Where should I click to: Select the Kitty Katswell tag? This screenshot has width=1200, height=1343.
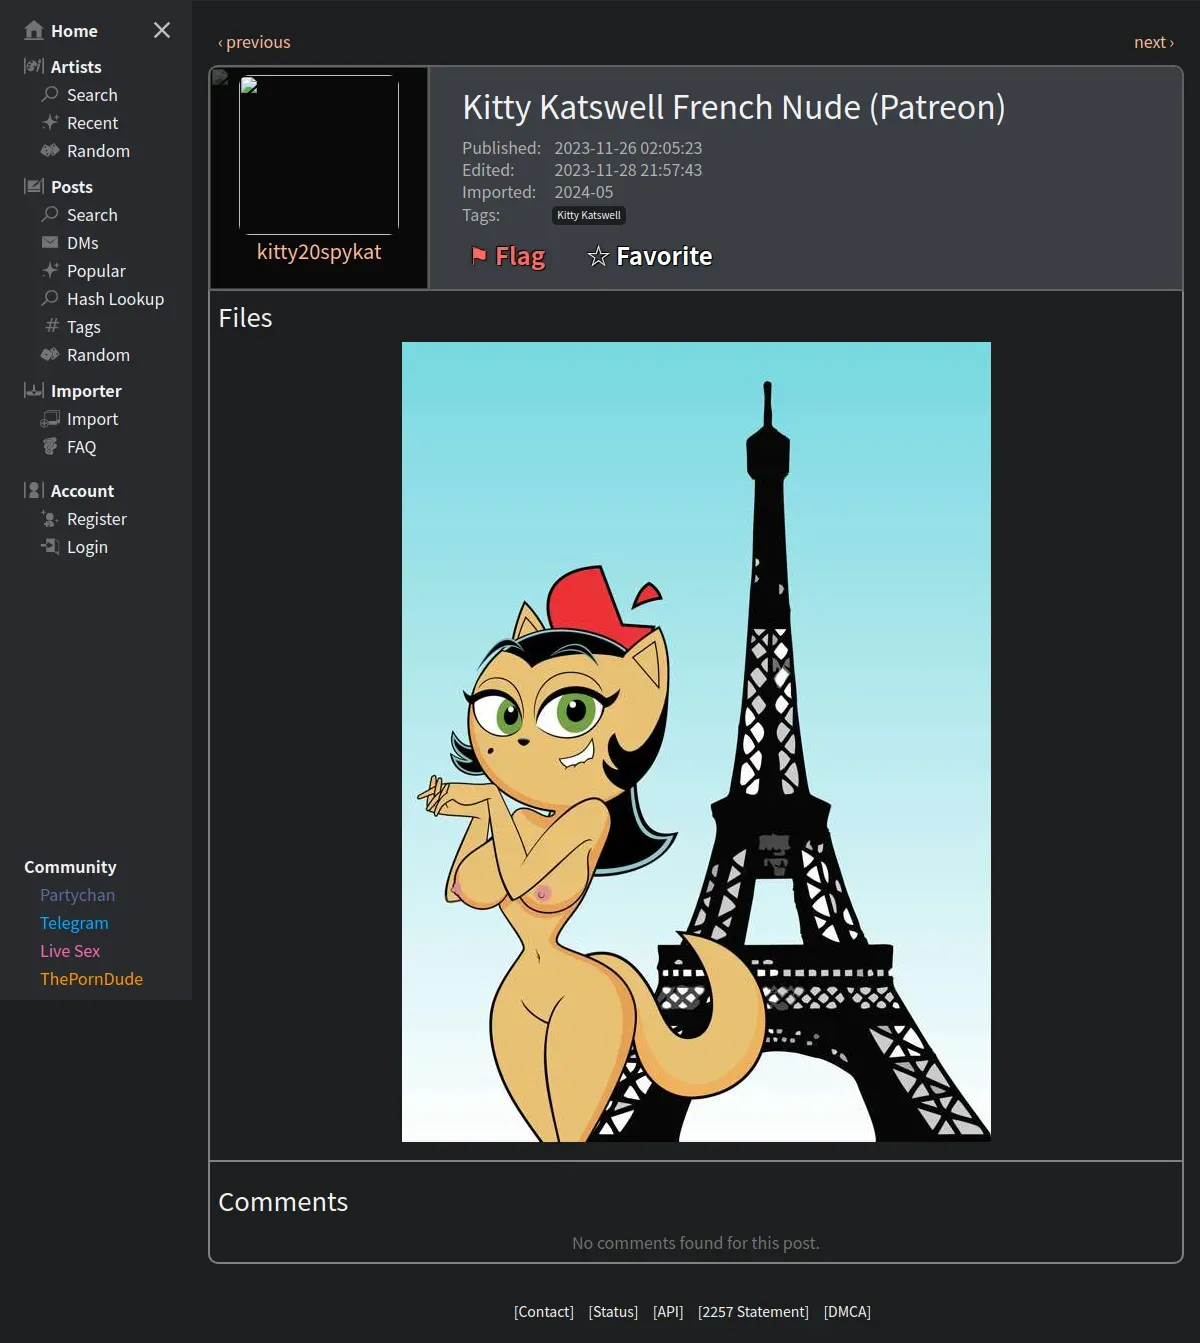[589, 215]
